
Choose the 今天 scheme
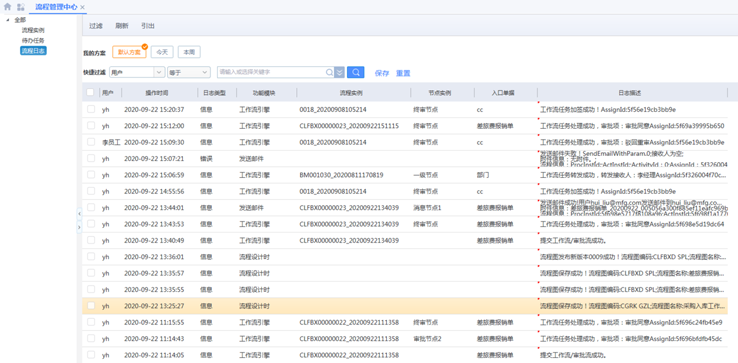pyautogui.click(x=162, y=52)
